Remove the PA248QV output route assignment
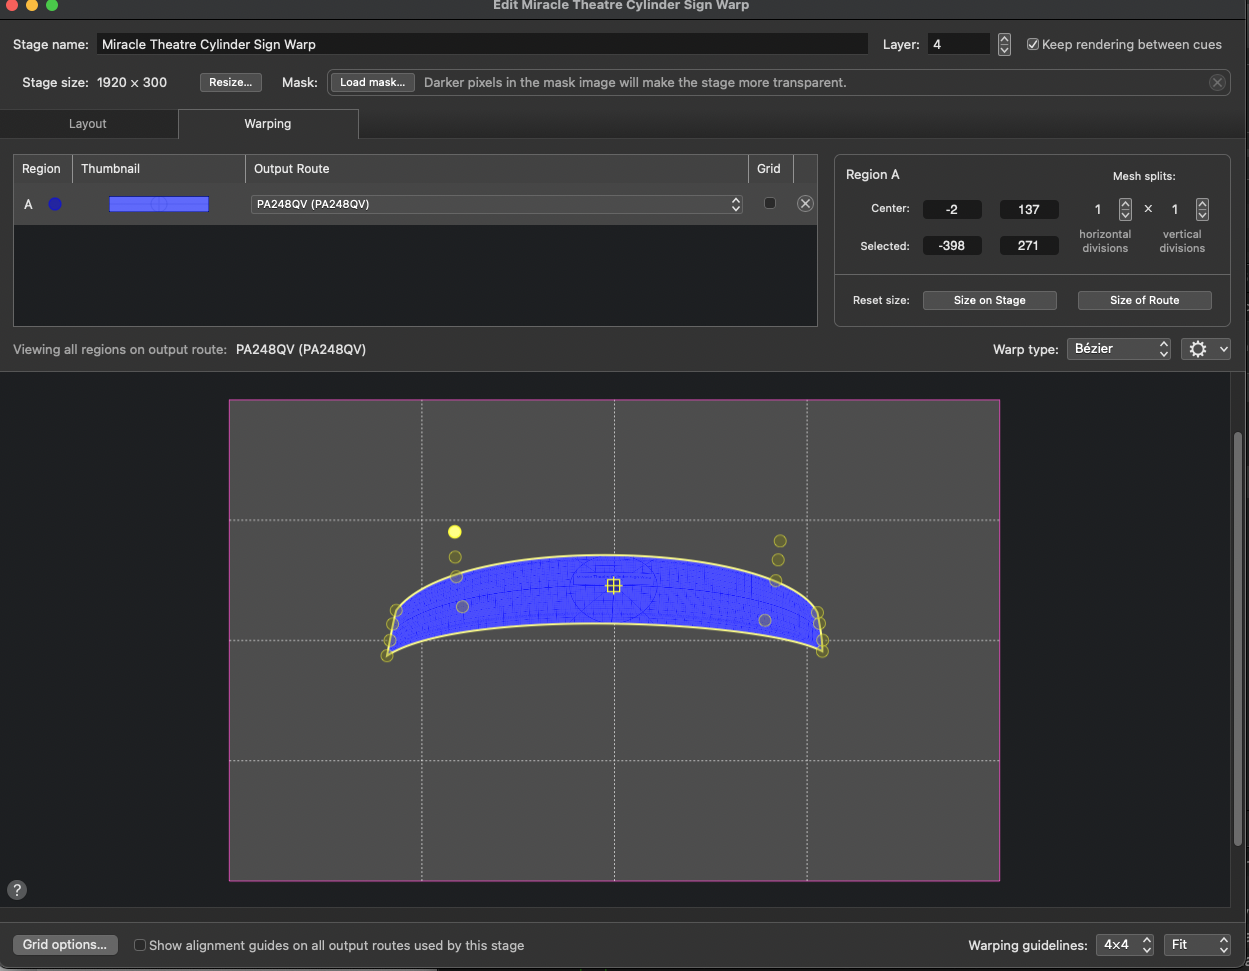Screen dimensions: 1249x971 [x=805, y=203]
